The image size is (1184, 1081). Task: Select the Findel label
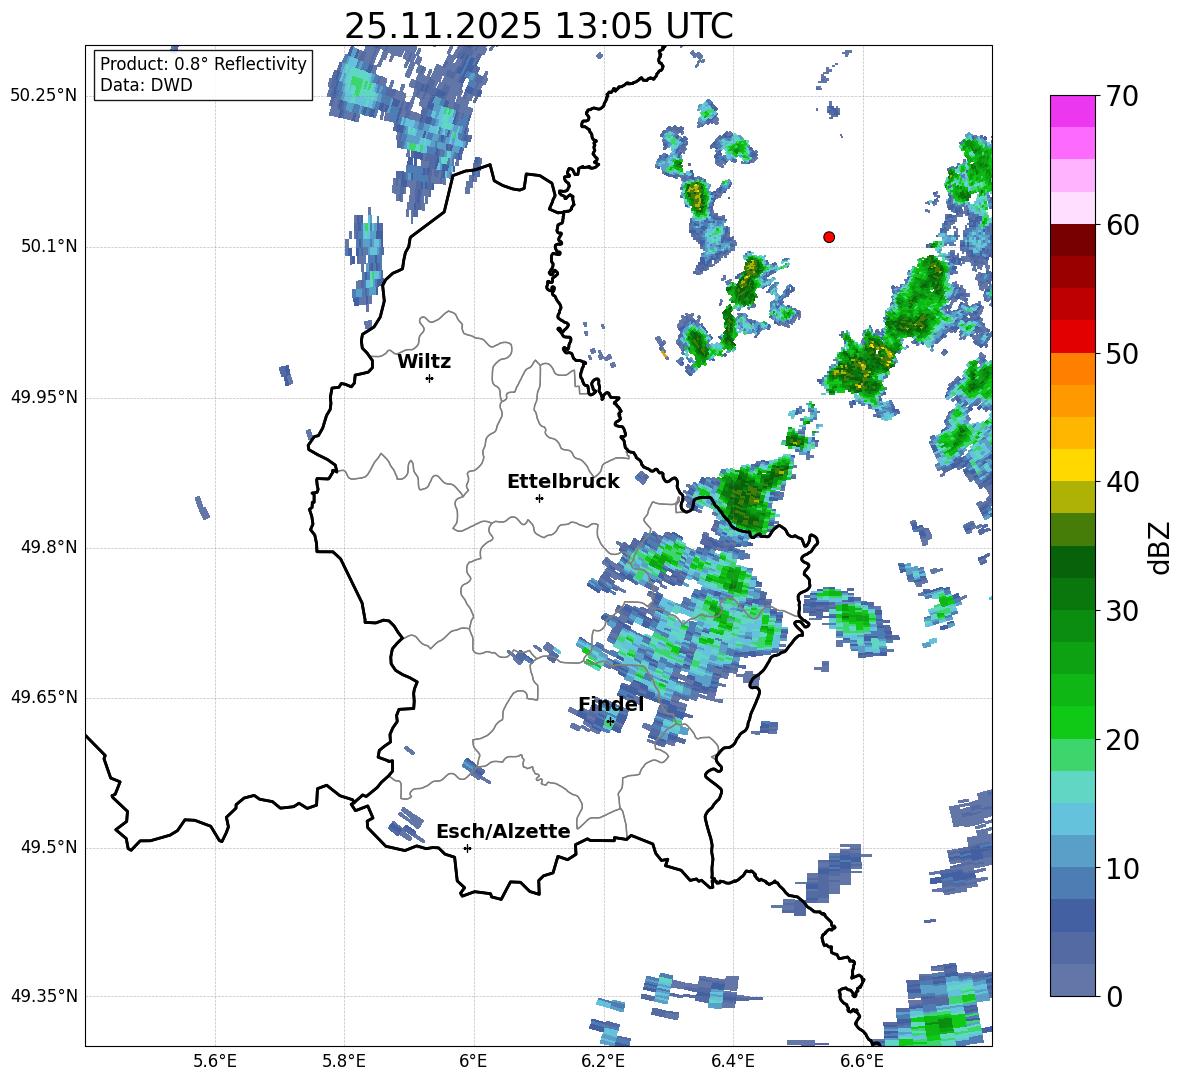611,704
